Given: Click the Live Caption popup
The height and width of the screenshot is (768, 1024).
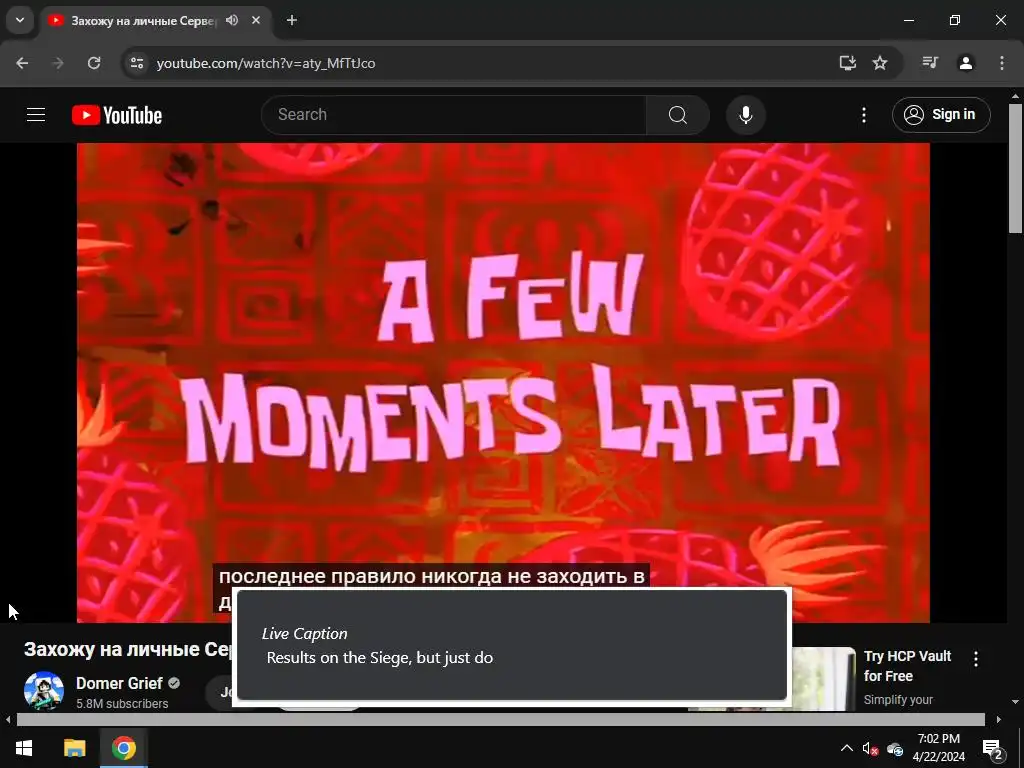Looking at the screenshot, I should (x=512, y=645).
